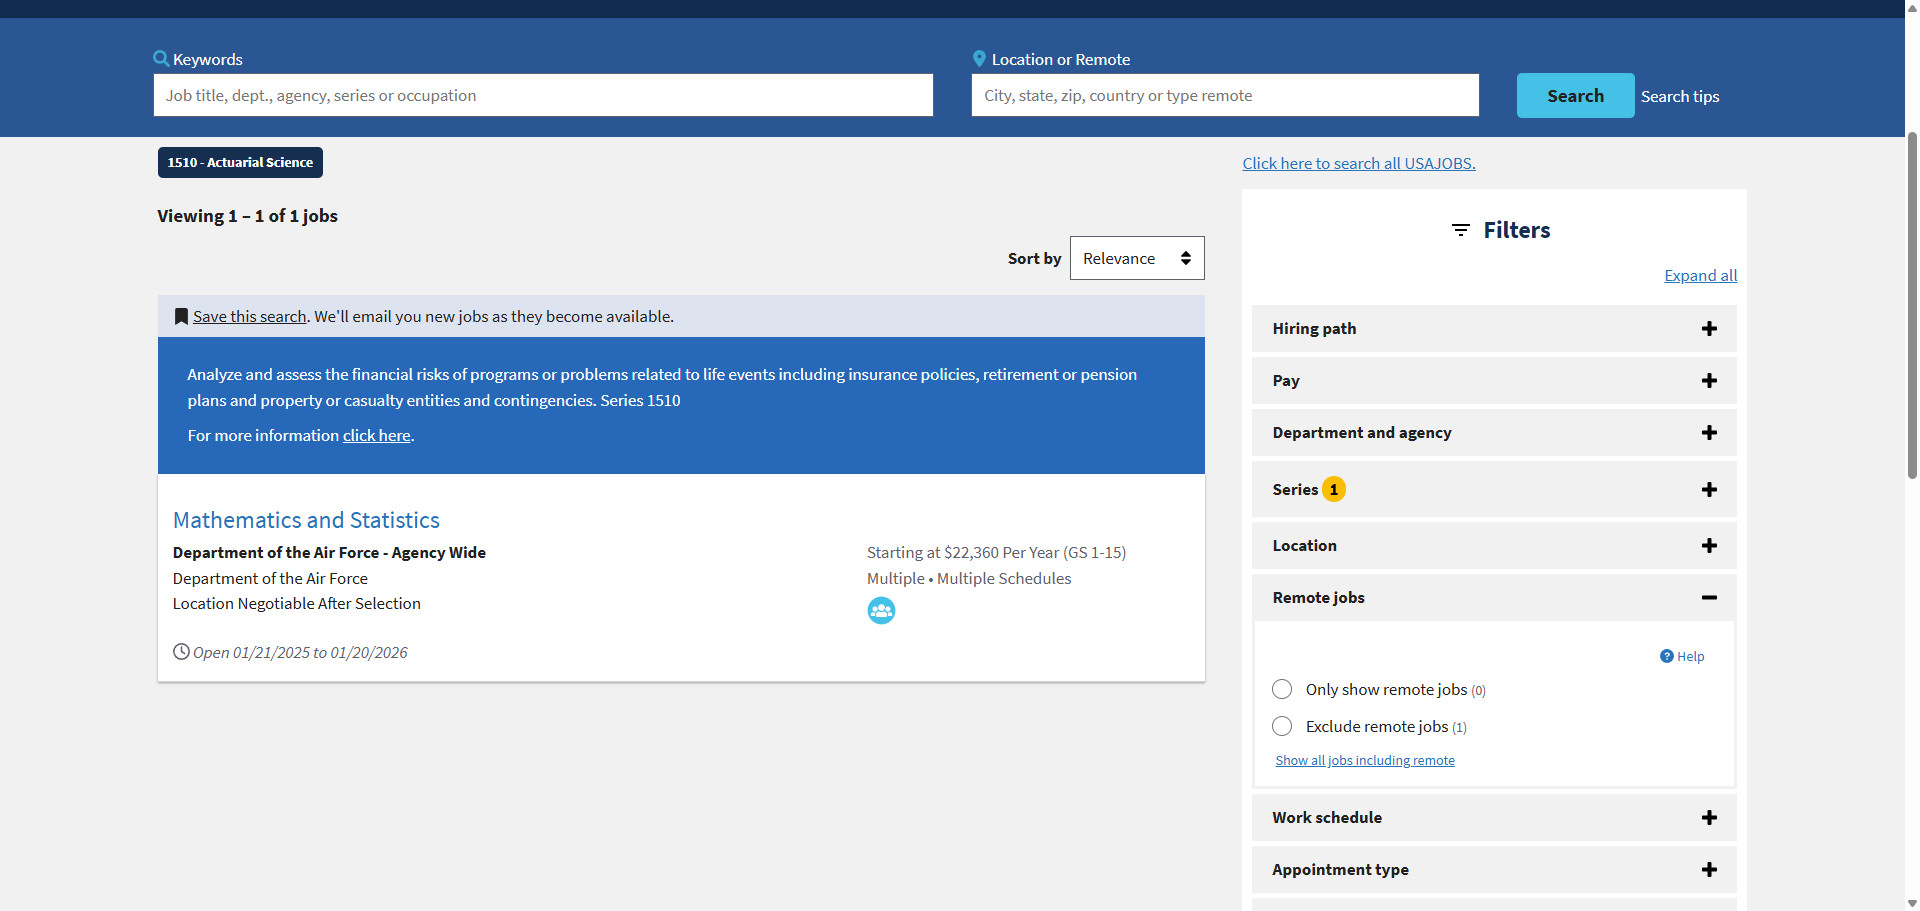
Task: Open Mathematics and Statistics job listing
Action: pos(306,520)
